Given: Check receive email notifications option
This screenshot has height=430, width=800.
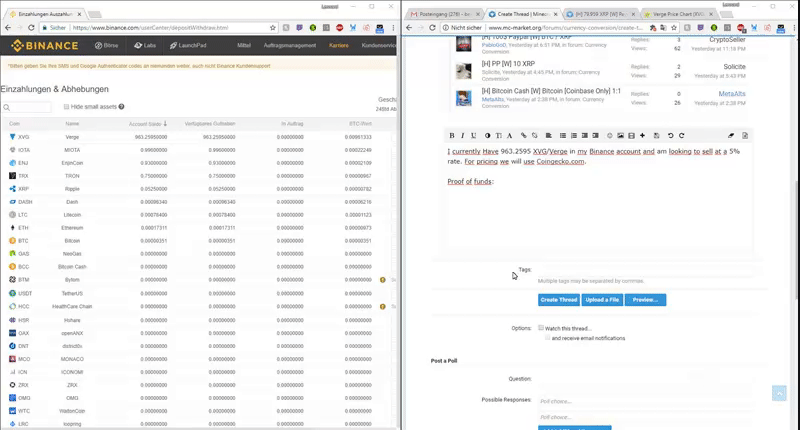Looking at the screenshot, I should tap(547, 338).
